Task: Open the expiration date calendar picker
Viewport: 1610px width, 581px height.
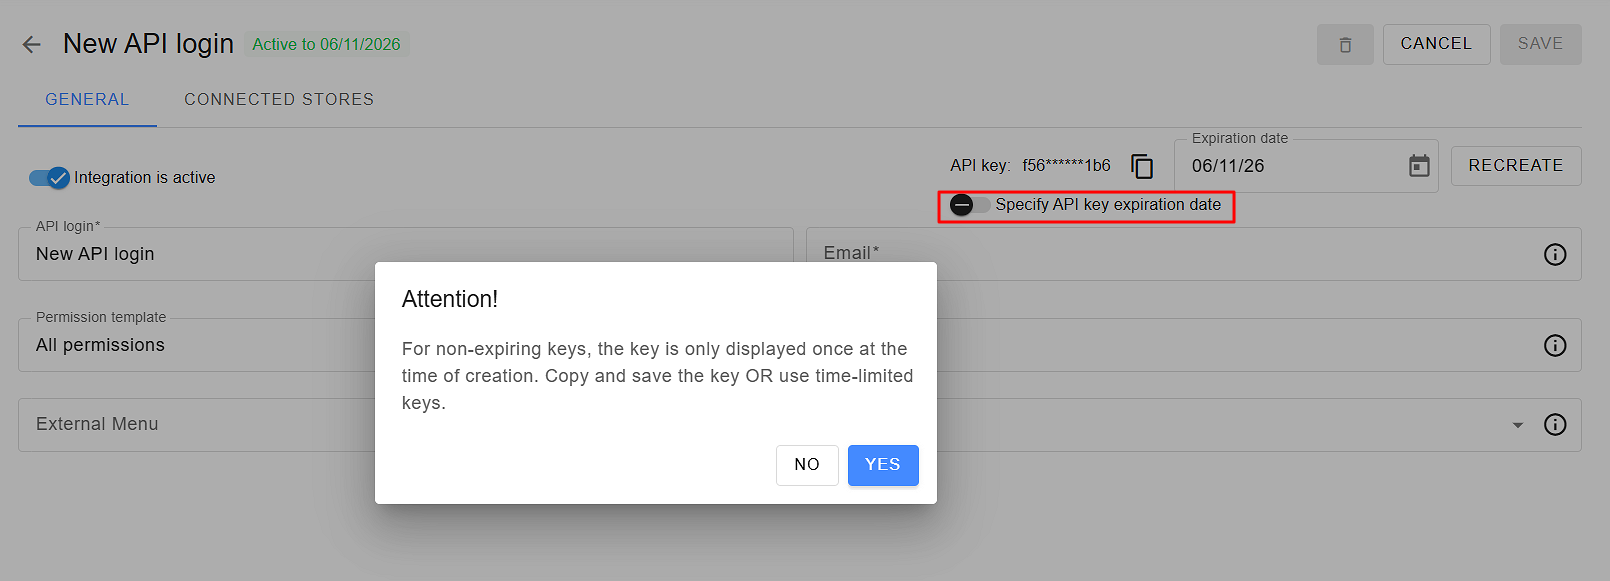Action: point(1419,166)
